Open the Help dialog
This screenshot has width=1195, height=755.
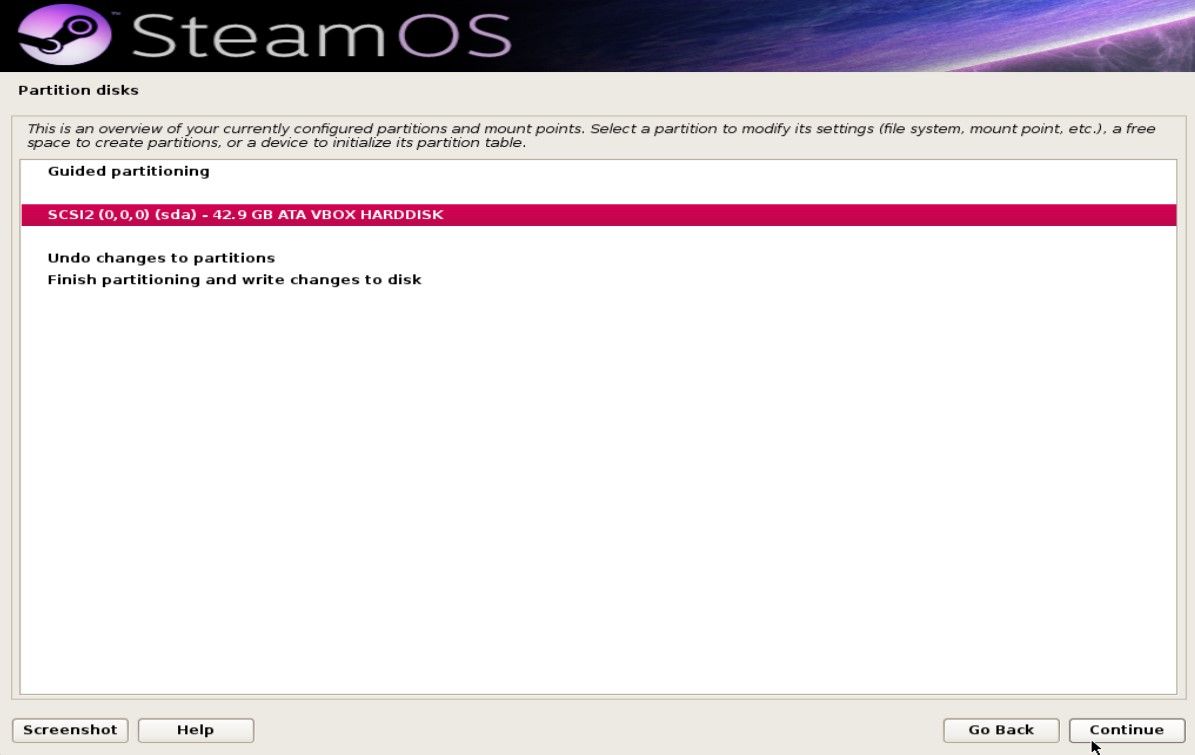click(x=195, y=730)
